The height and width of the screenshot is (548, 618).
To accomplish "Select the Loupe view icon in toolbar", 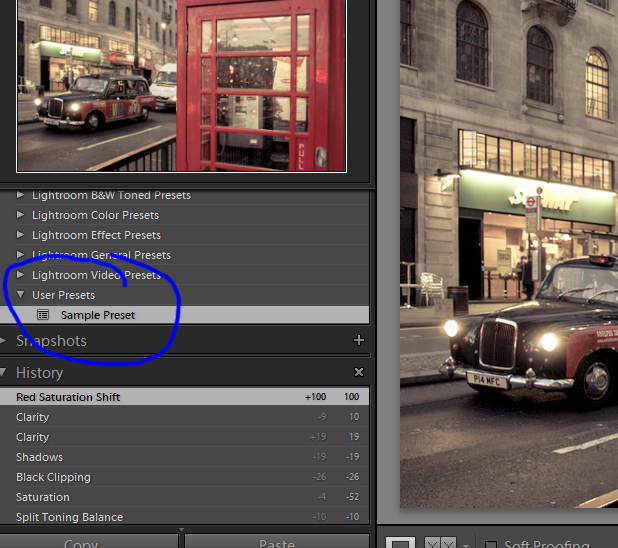I will [x=401, y=543].
